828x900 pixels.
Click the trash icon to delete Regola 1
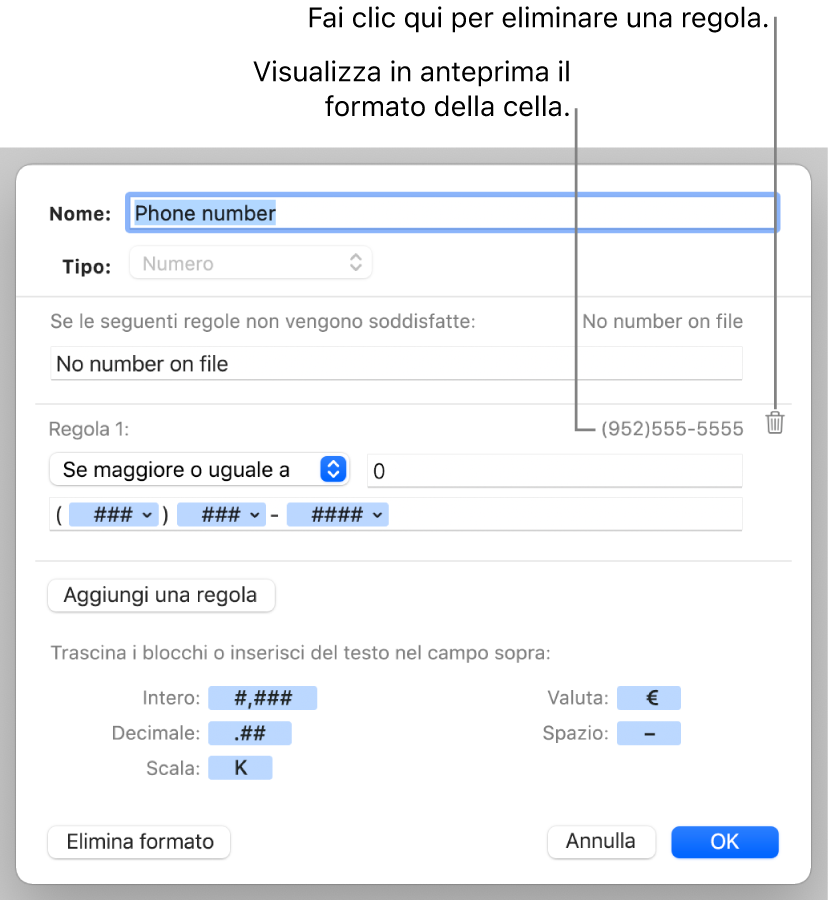click(775, 423)
